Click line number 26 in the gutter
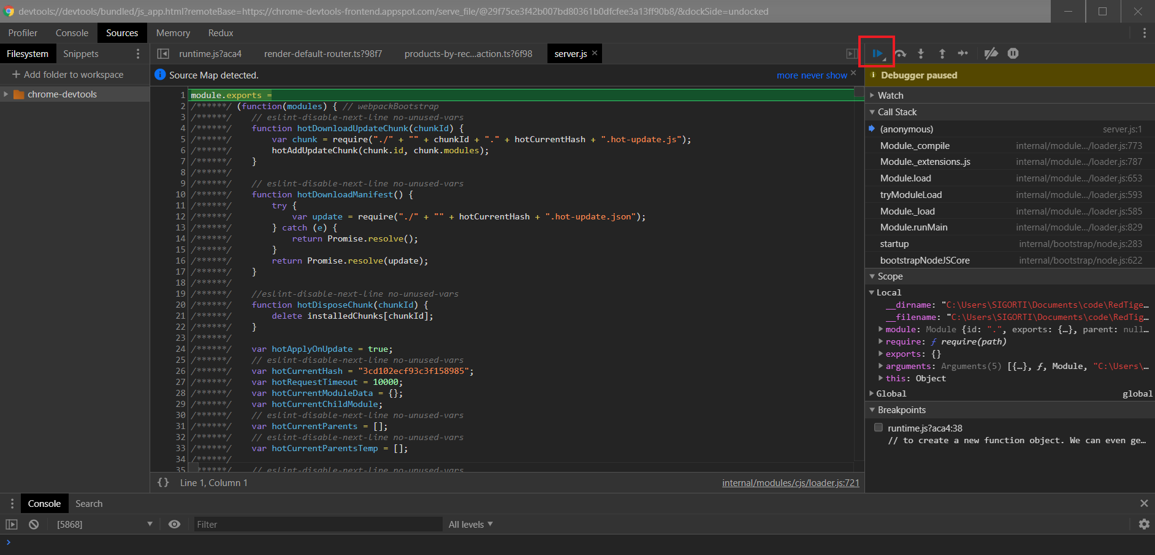Image resolution: width=1155 pixels, height=555 pixels. coord(180,371)
